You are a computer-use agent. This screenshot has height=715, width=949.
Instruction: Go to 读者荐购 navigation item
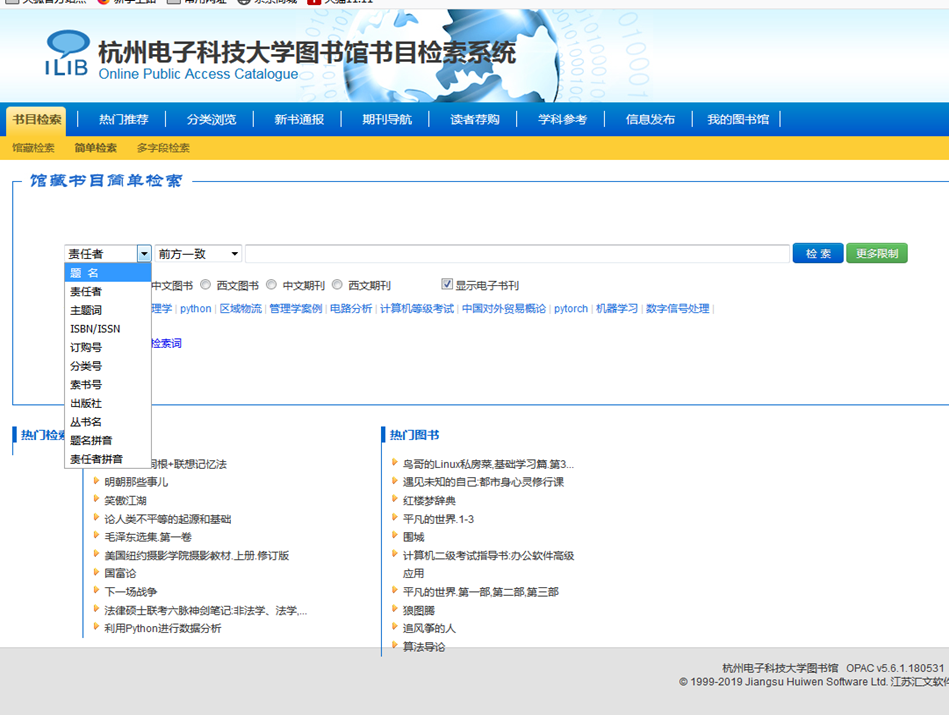474,119
